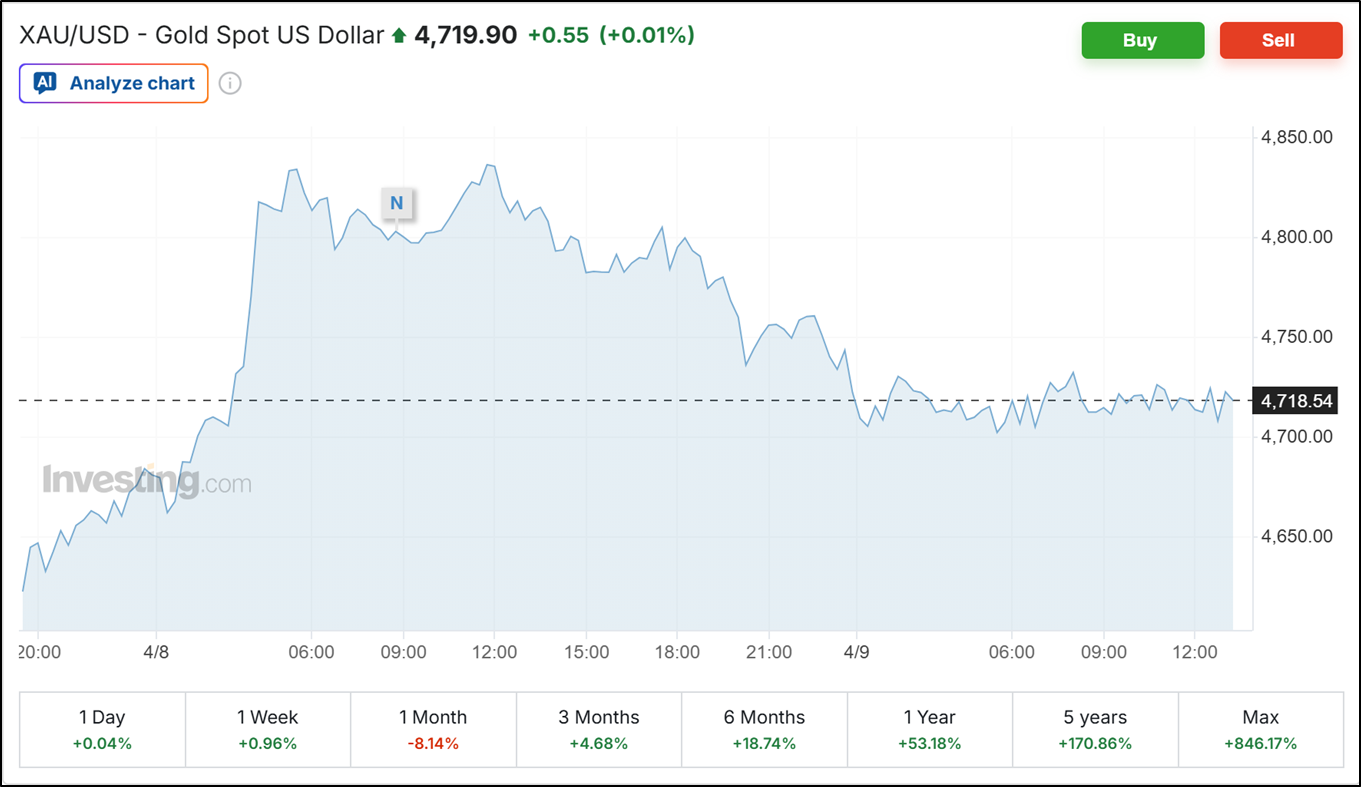The width and height of the screenshot is (1361, 787).
Task: Select the Max timeframe tab
Action: tap(1260, 729)
